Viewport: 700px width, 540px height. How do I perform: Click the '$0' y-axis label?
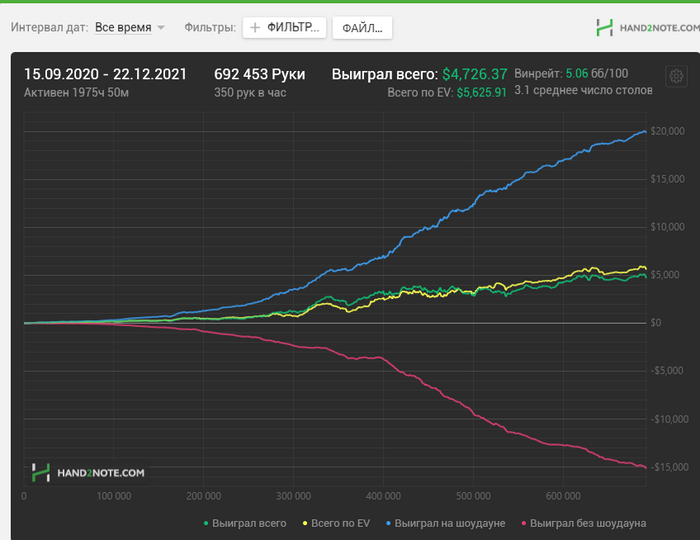click(656, 323)
